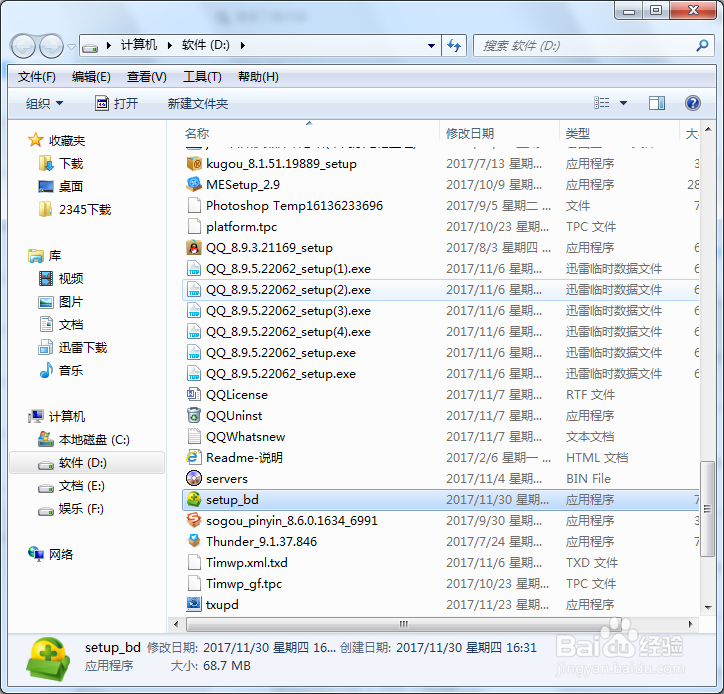Image resolution: width=724 pixels, height=694 pixels.
Task: Click the 打开 open button
Action: (117, 103)
